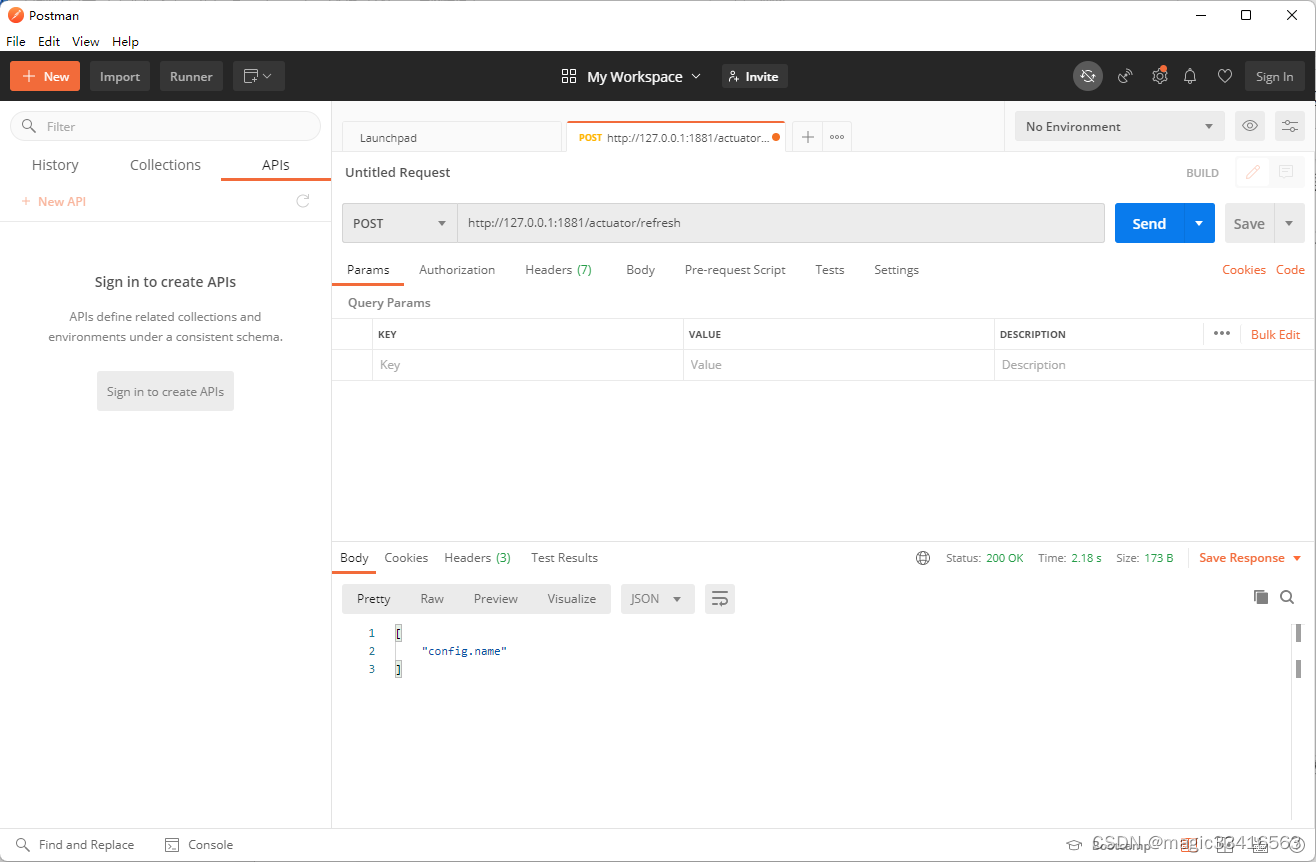1316x862 pixels.
Task: Click the Import button
Action: click(120, 76)
